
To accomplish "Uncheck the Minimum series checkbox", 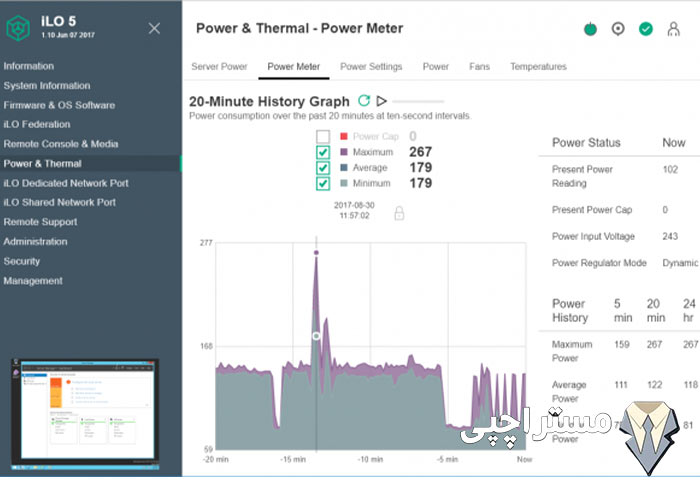I will click(x=323, y=183).
